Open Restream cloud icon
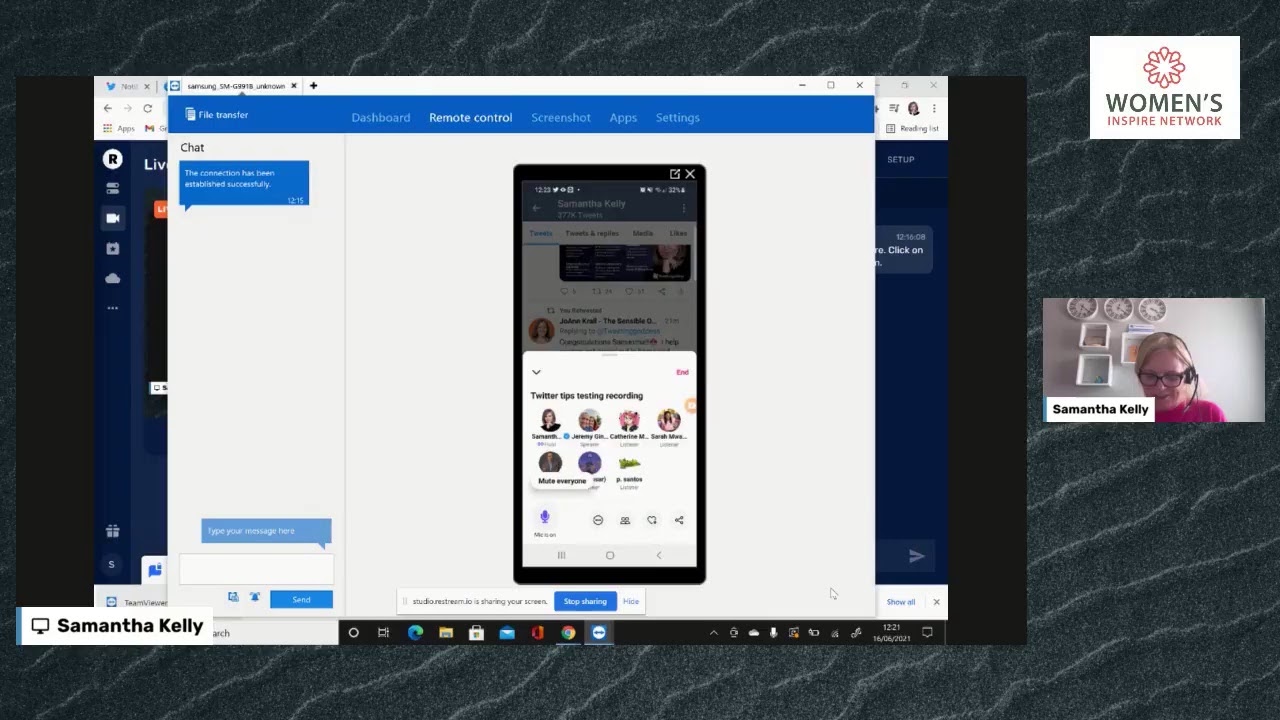The height and width of the screenshot is (720, 1280). [112, 278]
